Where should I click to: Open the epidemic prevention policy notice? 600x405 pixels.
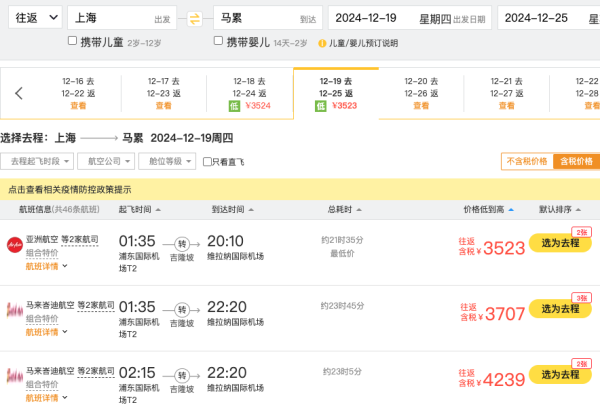[x=70, y=189]
